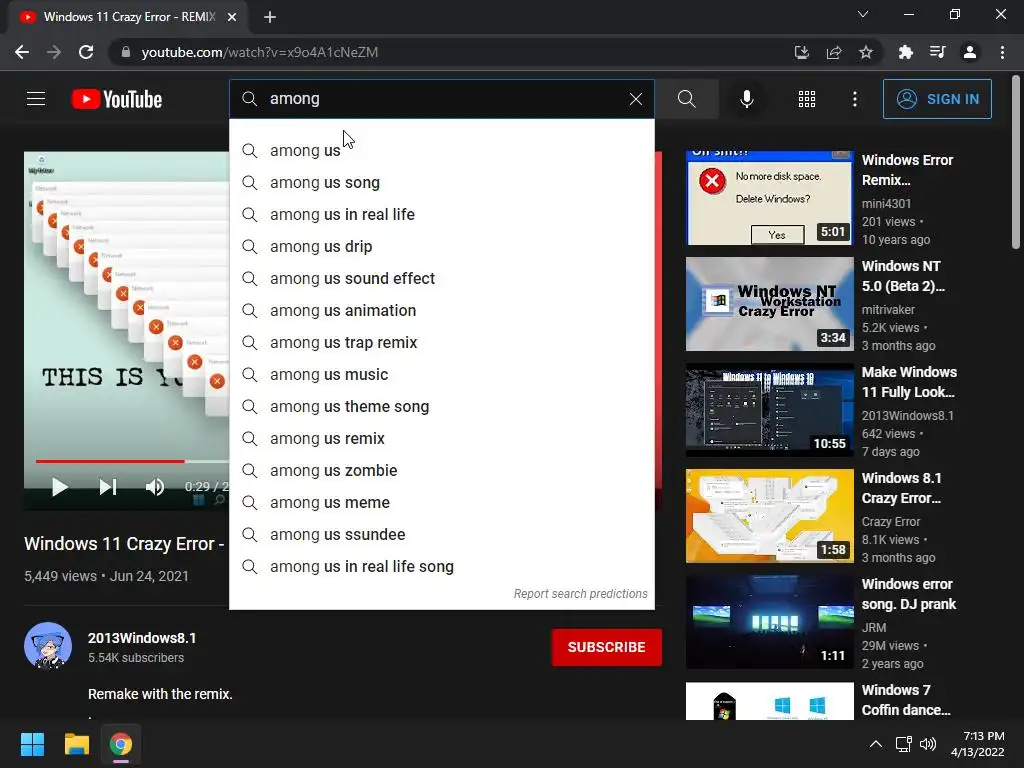
Task: Open clock showing 7:13 PM
Action: 978,744
